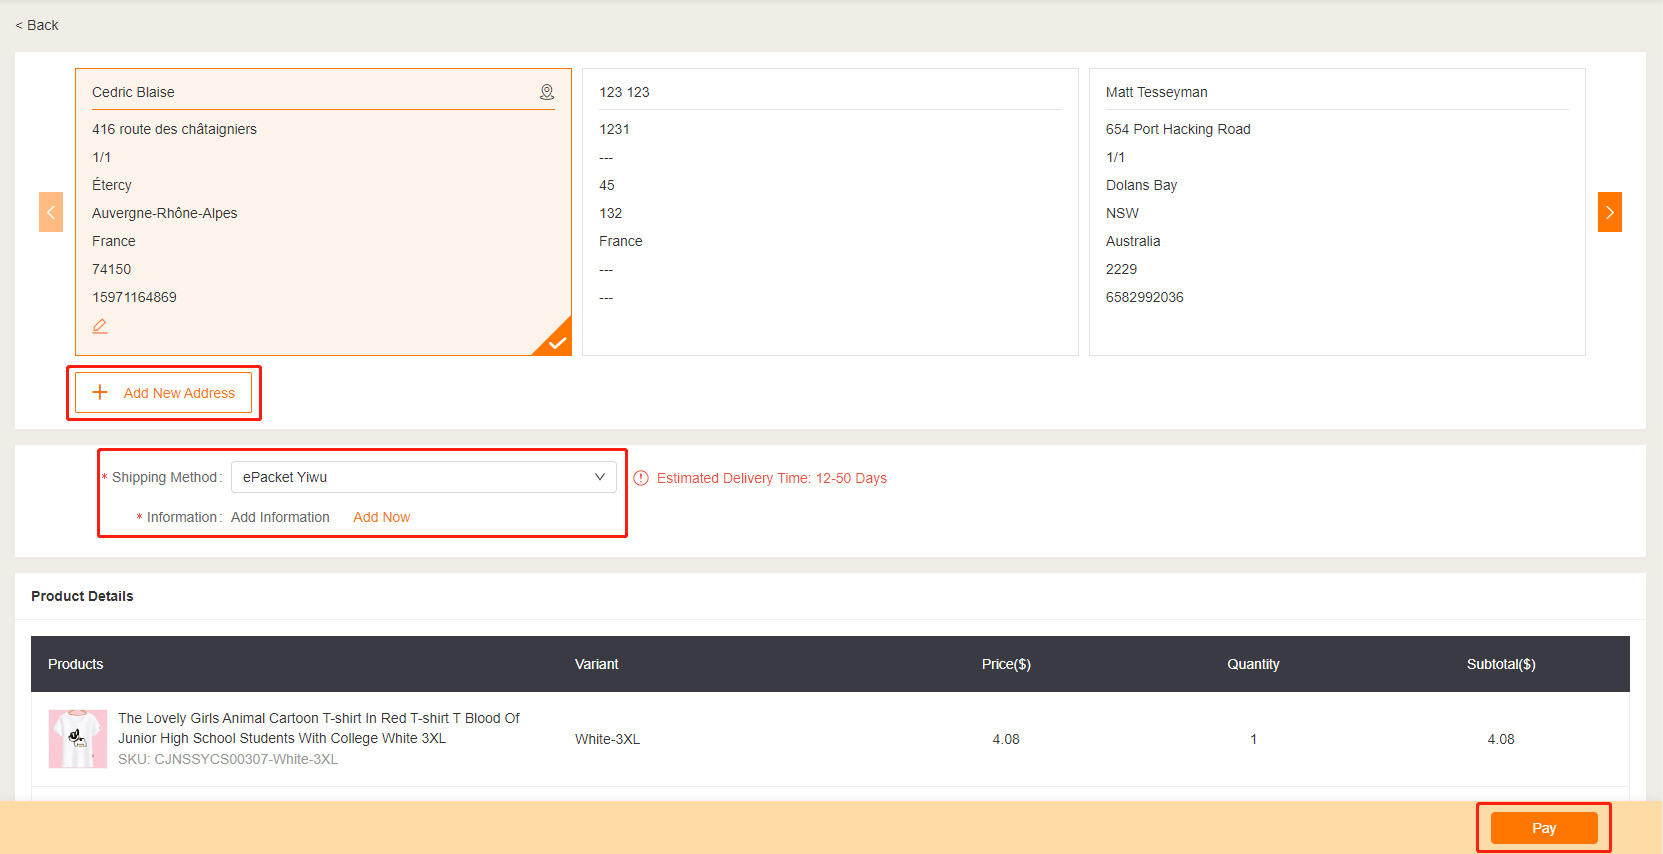Click the edit pencil icon on Cedric Blaise address

point(100,326)
